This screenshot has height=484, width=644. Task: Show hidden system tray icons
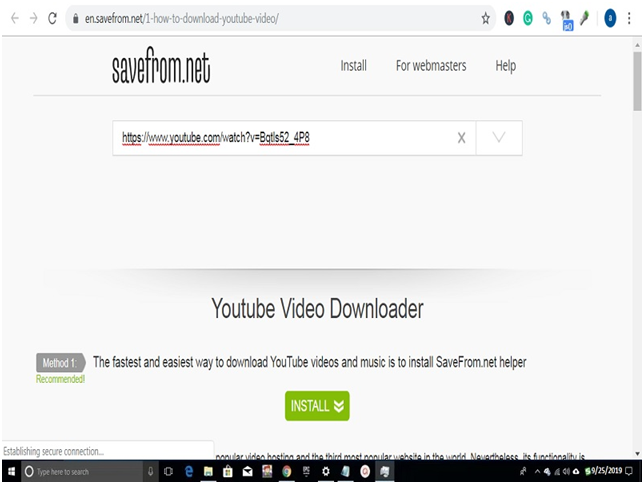click(x=537, y=471)
